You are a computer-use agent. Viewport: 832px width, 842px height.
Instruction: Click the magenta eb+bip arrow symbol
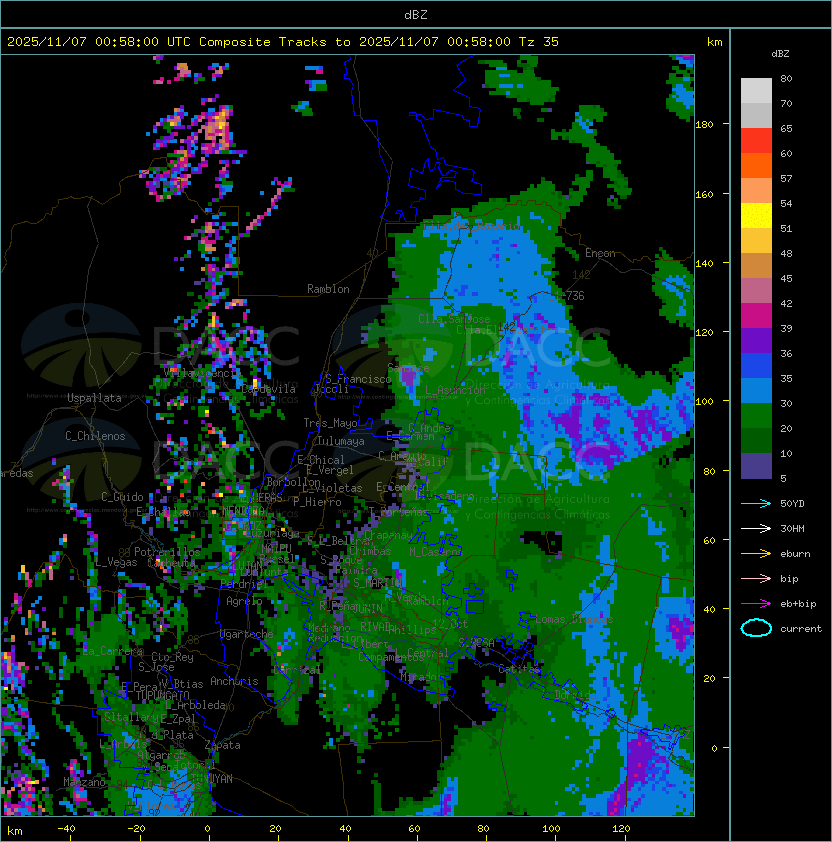click(x=756, y=604)
